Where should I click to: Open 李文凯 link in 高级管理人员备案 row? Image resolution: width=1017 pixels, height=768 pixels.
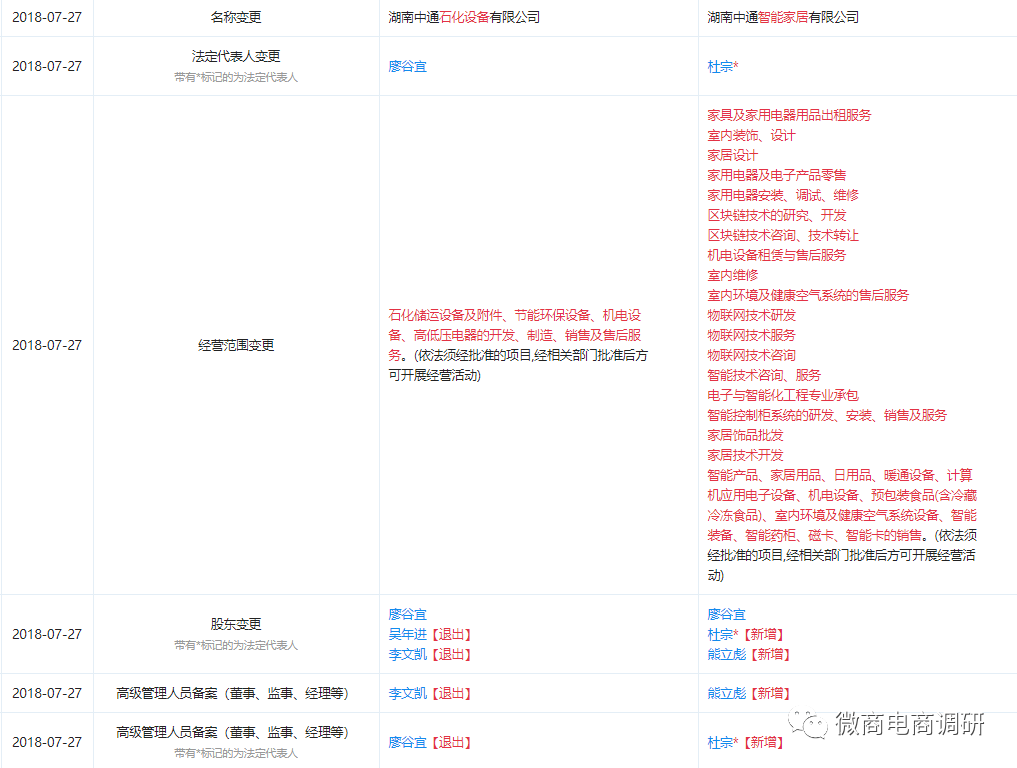tap(407, 693)
